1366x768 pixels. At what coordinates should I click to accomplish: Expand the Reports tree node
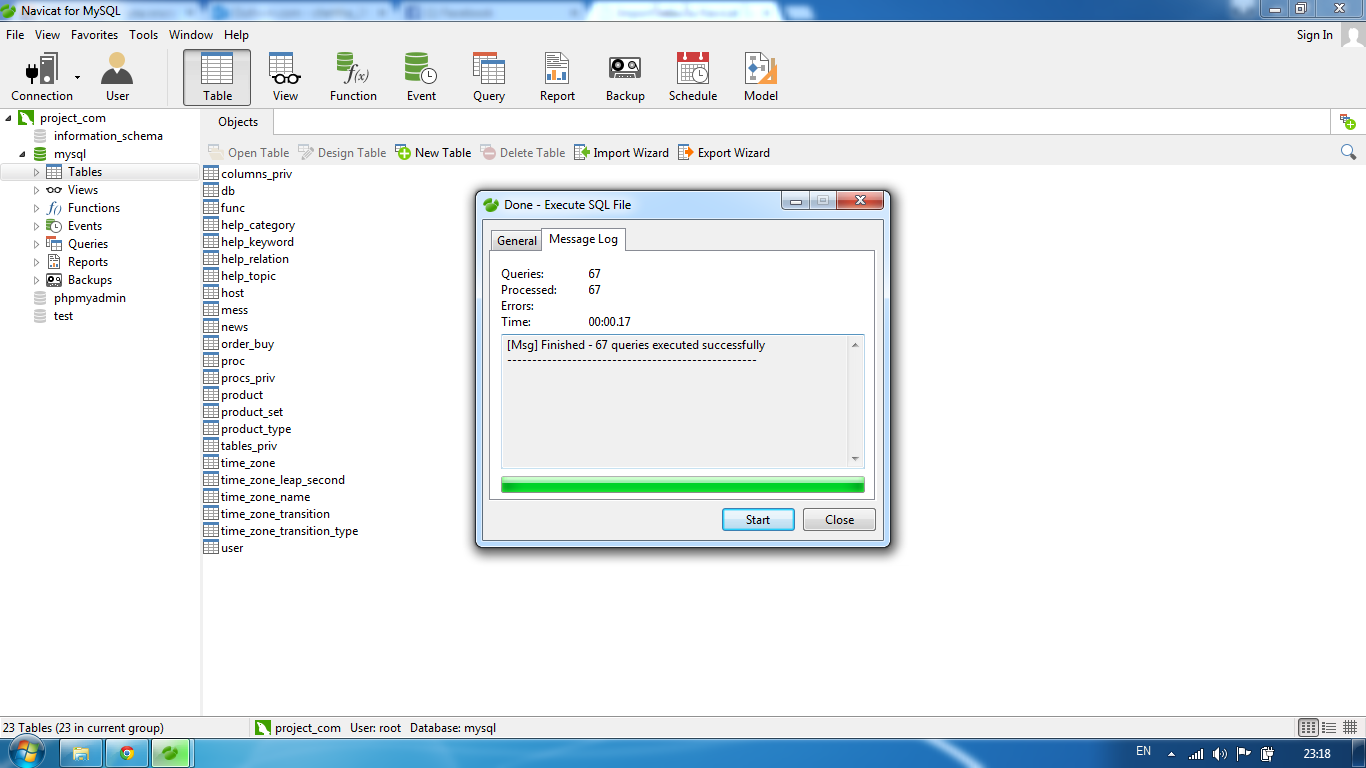click(x=37, y=262)
